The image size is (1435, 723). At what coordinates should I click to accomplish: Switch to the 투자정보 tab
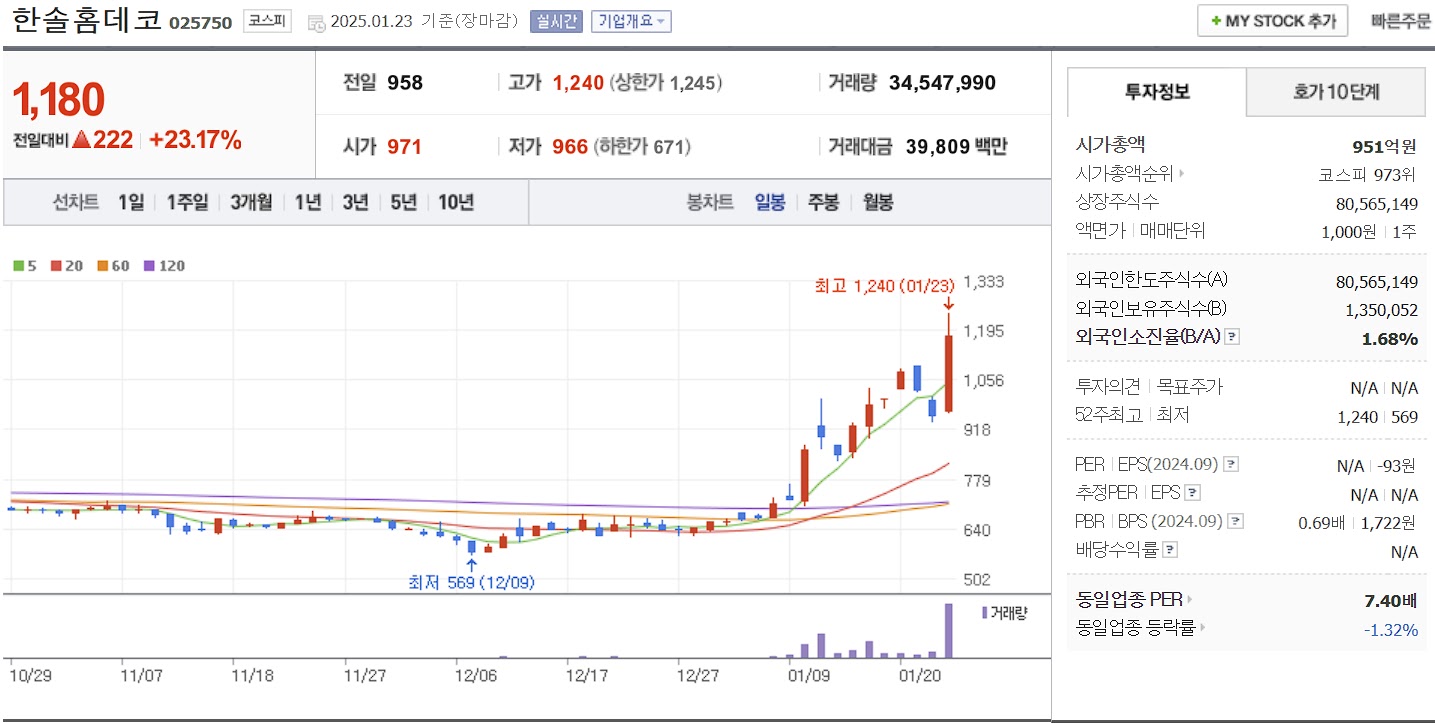click(x=1157, y=92)
